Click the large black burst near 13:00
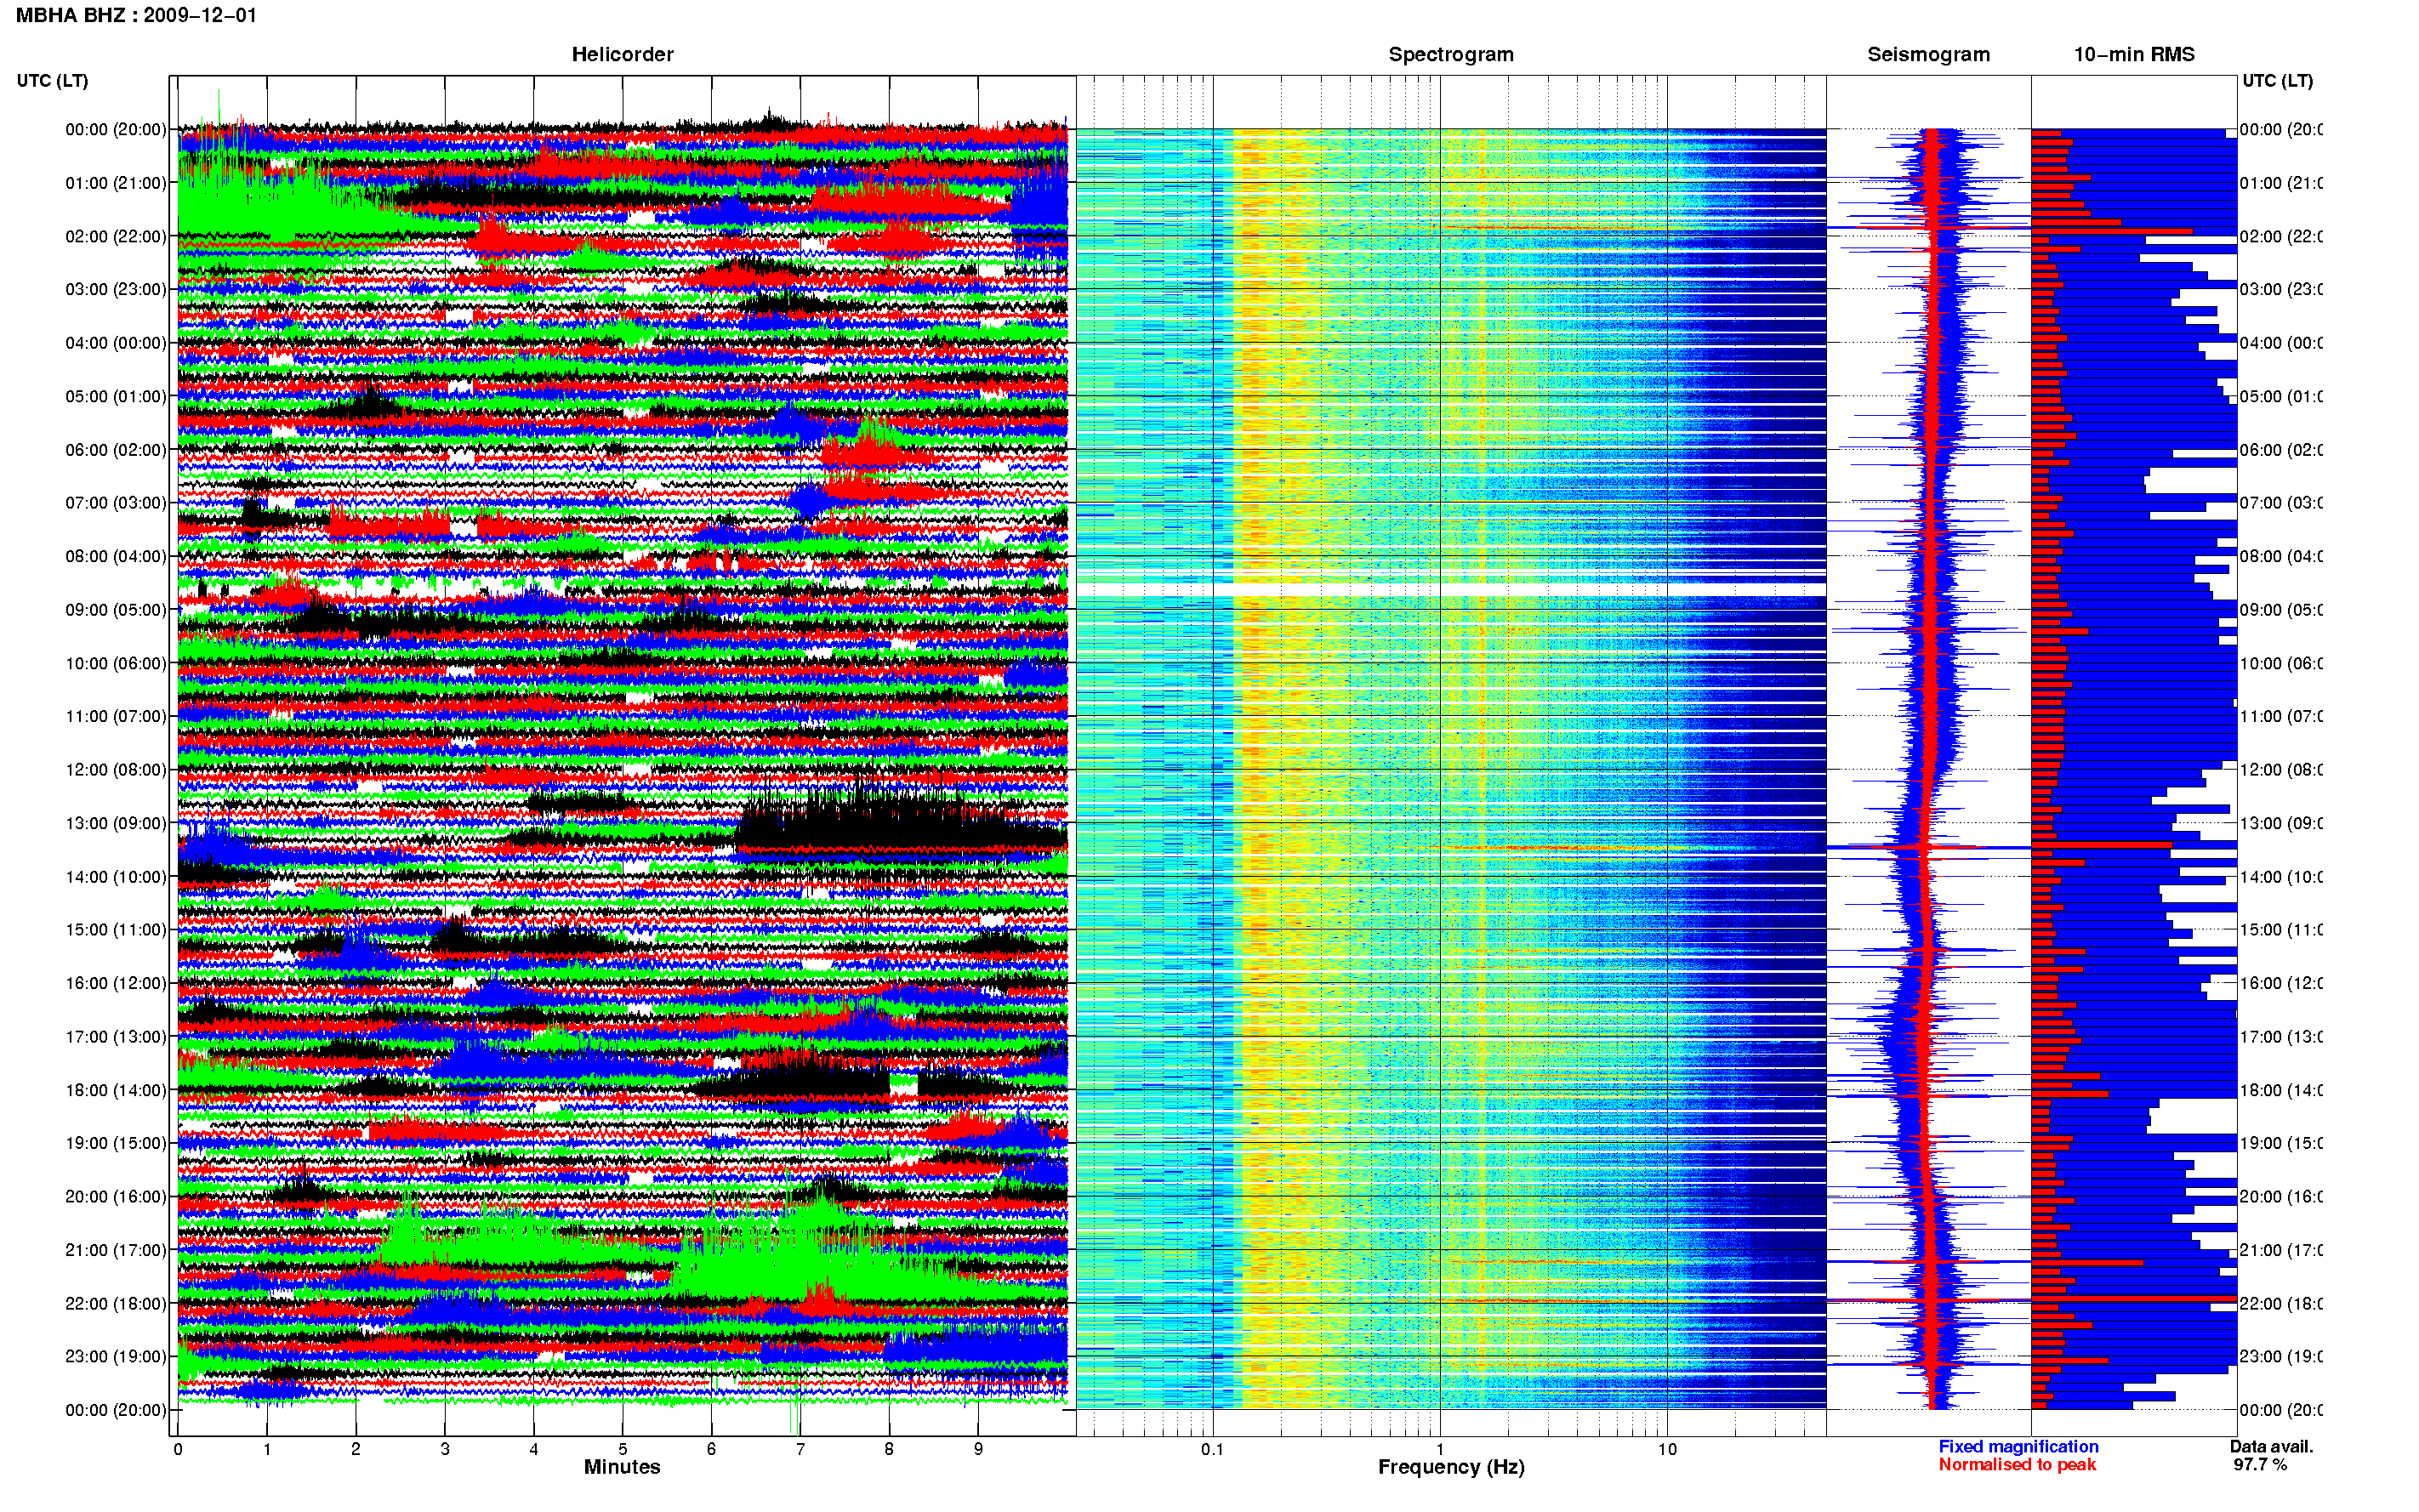2419x1512 pixels. coord(900,825)
